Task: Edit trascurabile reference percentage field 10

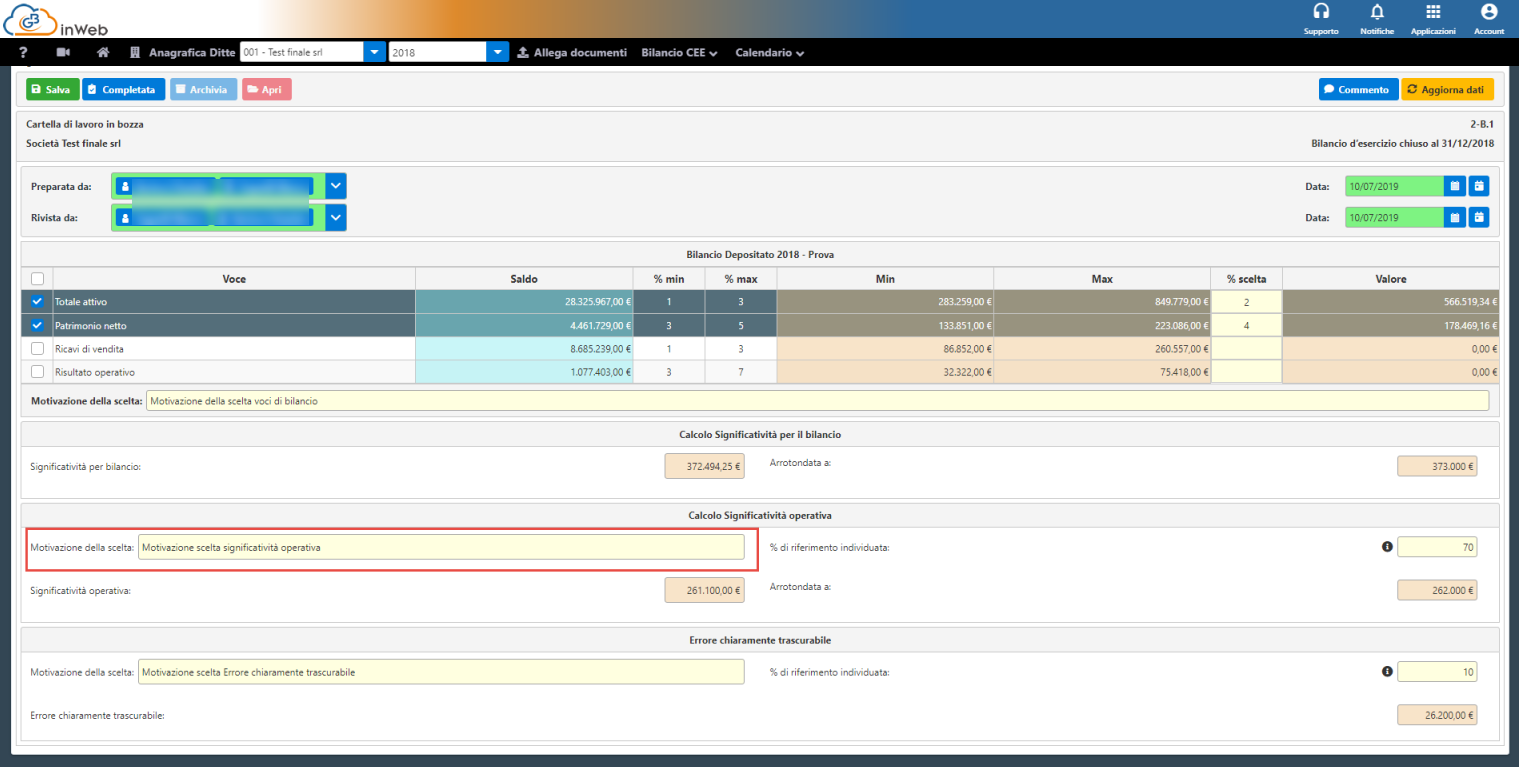Action: (1437, 672)
